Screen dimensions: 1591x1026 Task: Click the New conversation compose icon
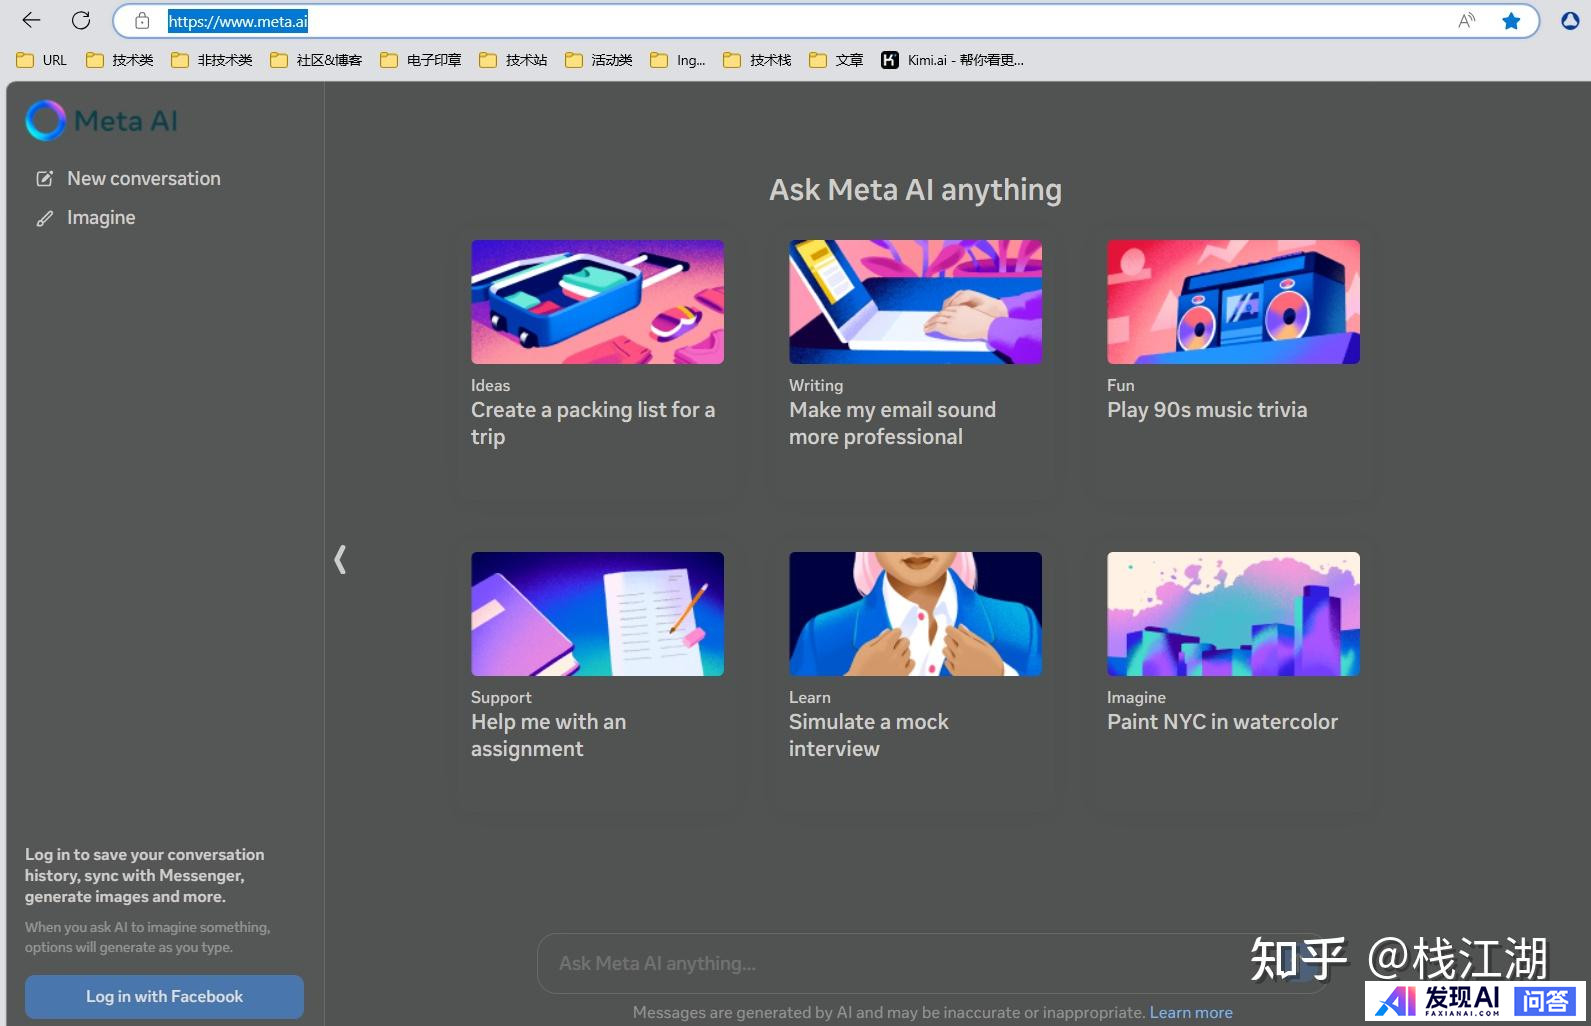pos(44,179)
